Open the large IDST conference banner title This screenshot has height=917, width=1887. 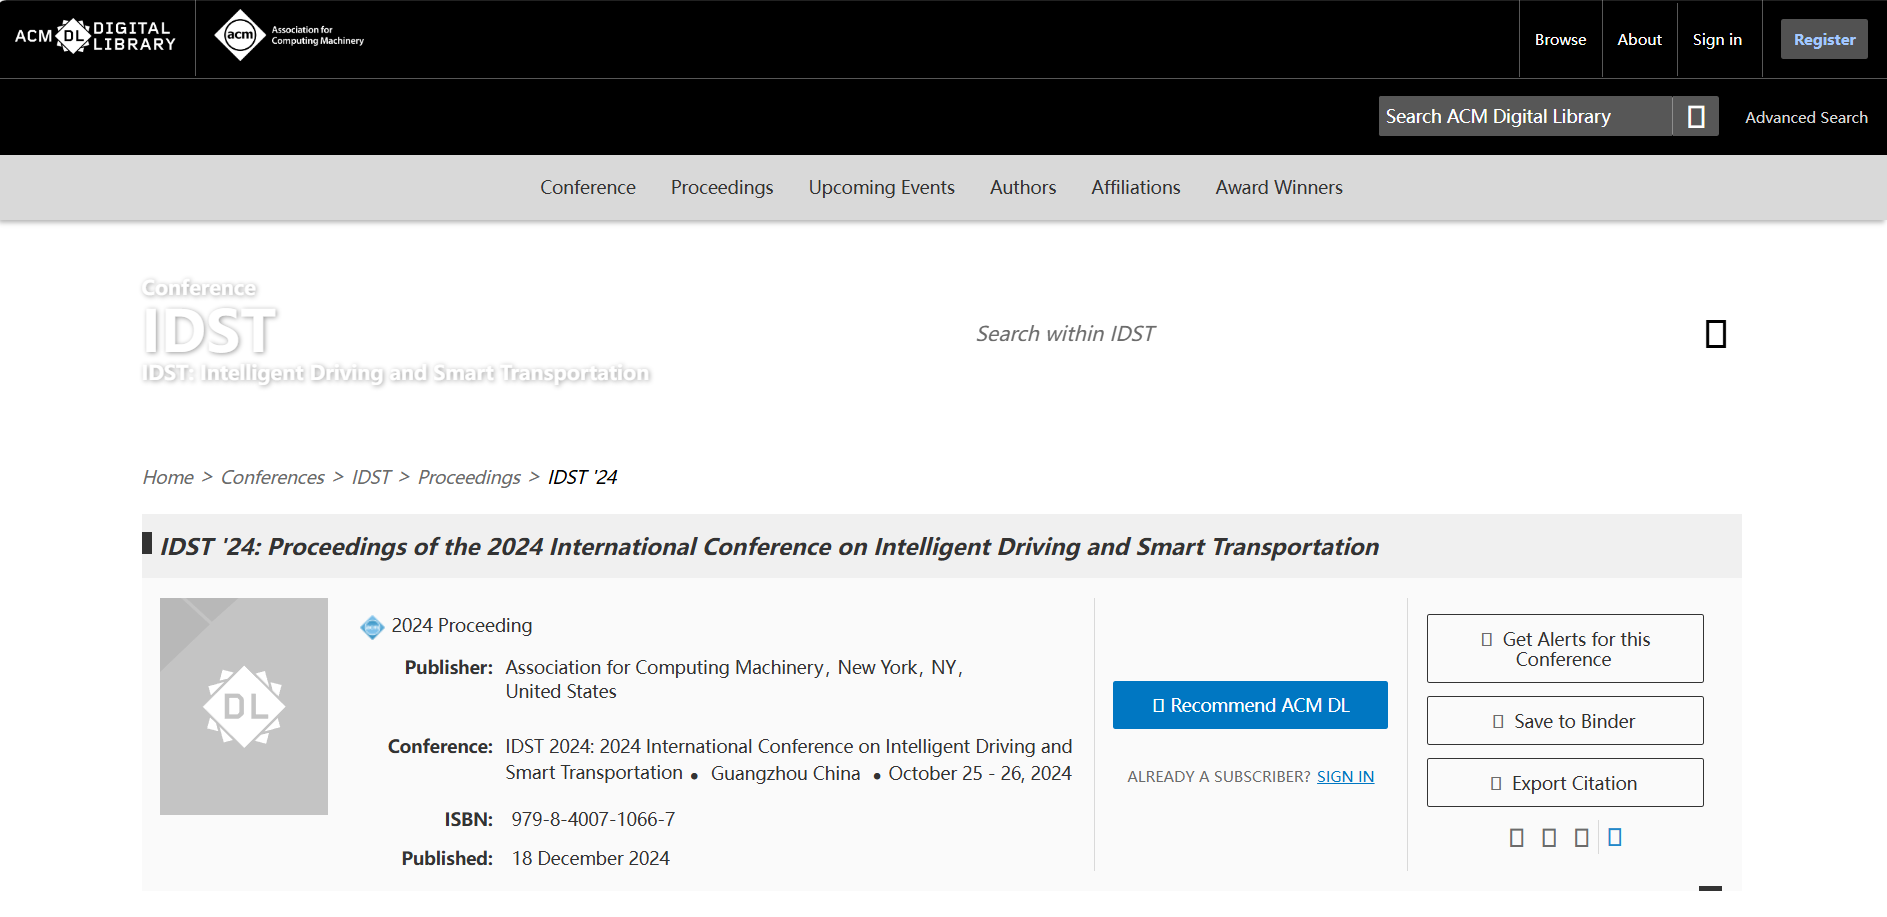[x=209, y=331]
